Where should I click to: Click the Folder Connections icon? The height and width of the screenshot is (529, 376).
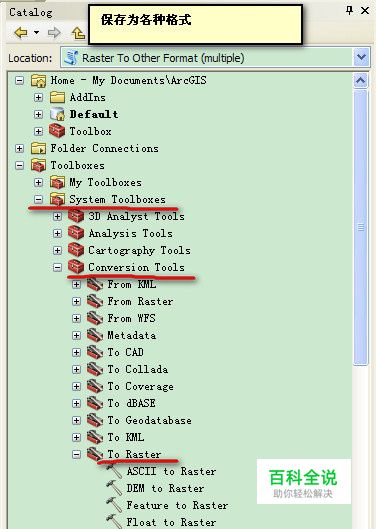38,148
